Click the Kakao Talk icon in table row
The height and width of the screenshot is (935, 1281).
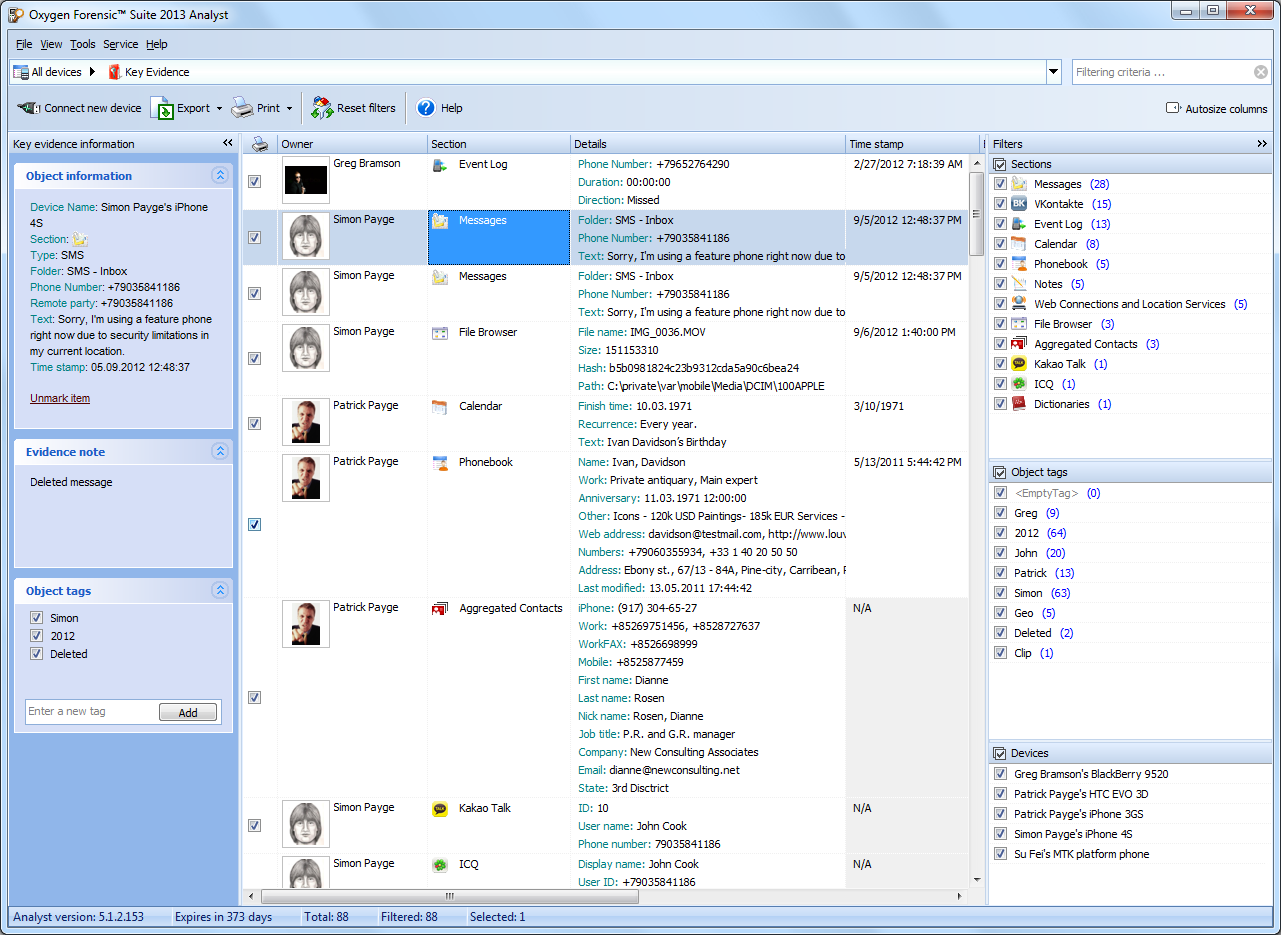click(x=440, y=809)
